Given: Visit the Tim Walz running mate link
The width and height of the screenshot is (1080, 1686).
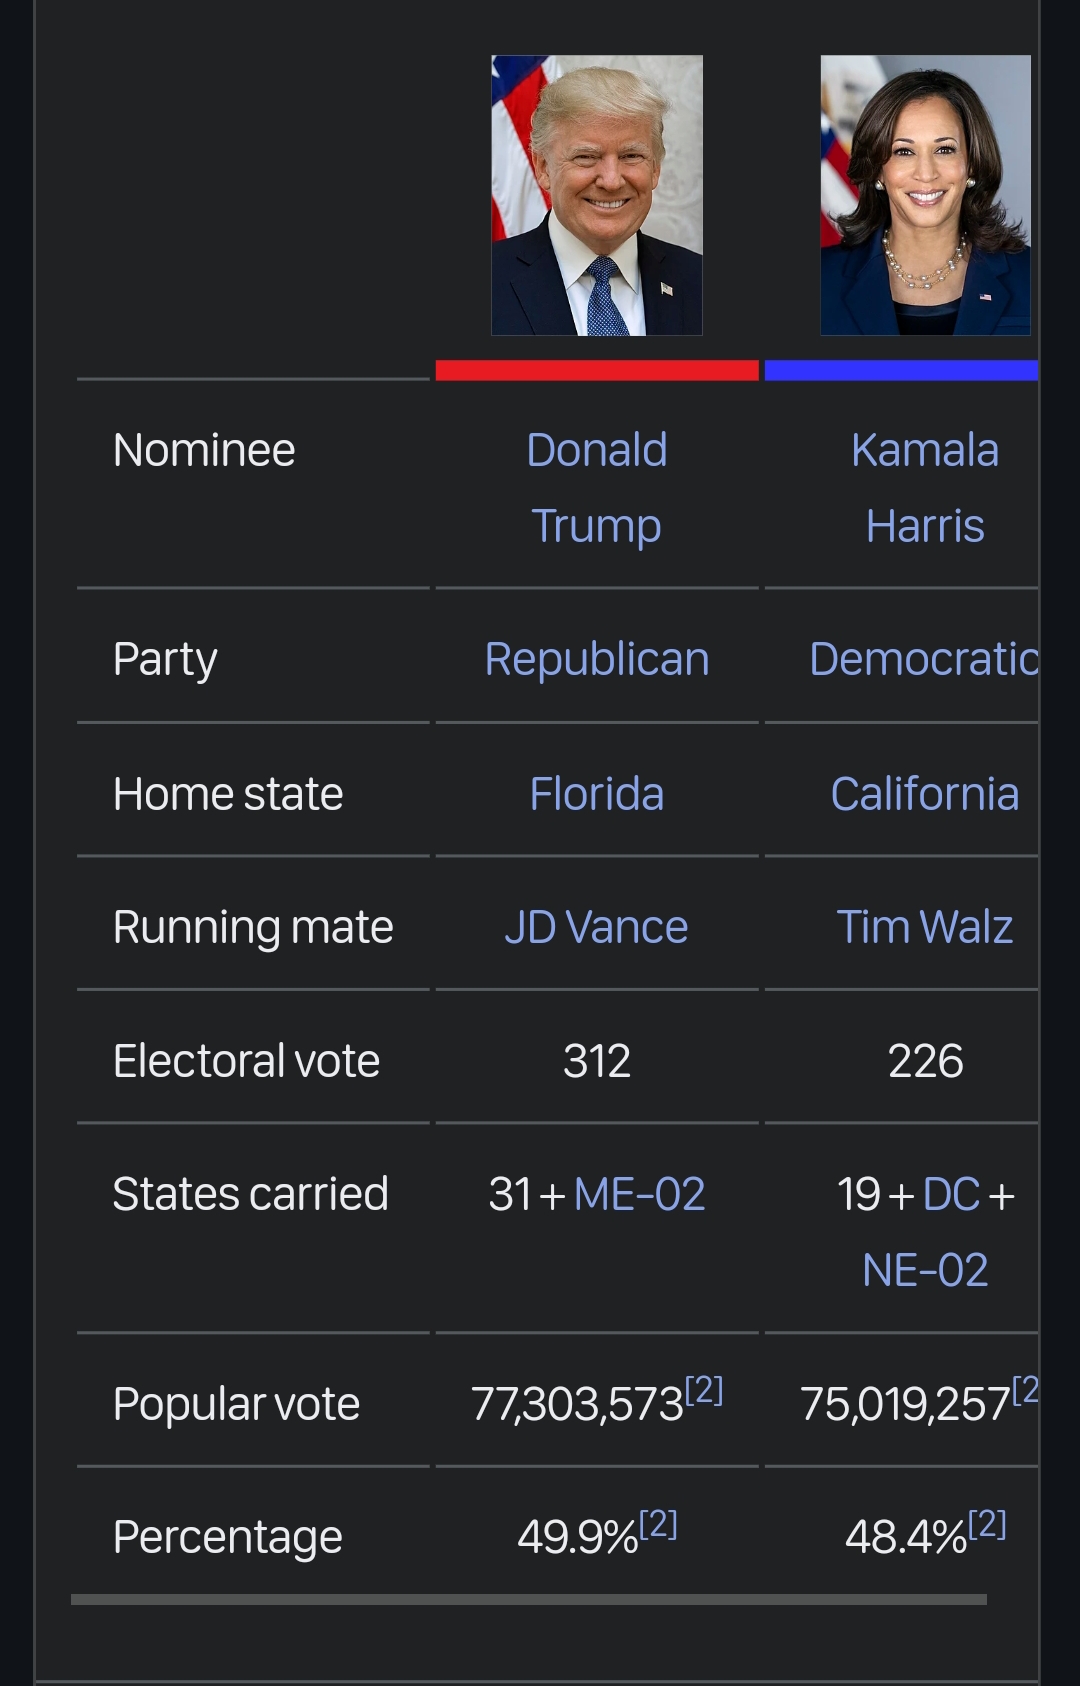Looking at the screenshot, I should [925, 927].
